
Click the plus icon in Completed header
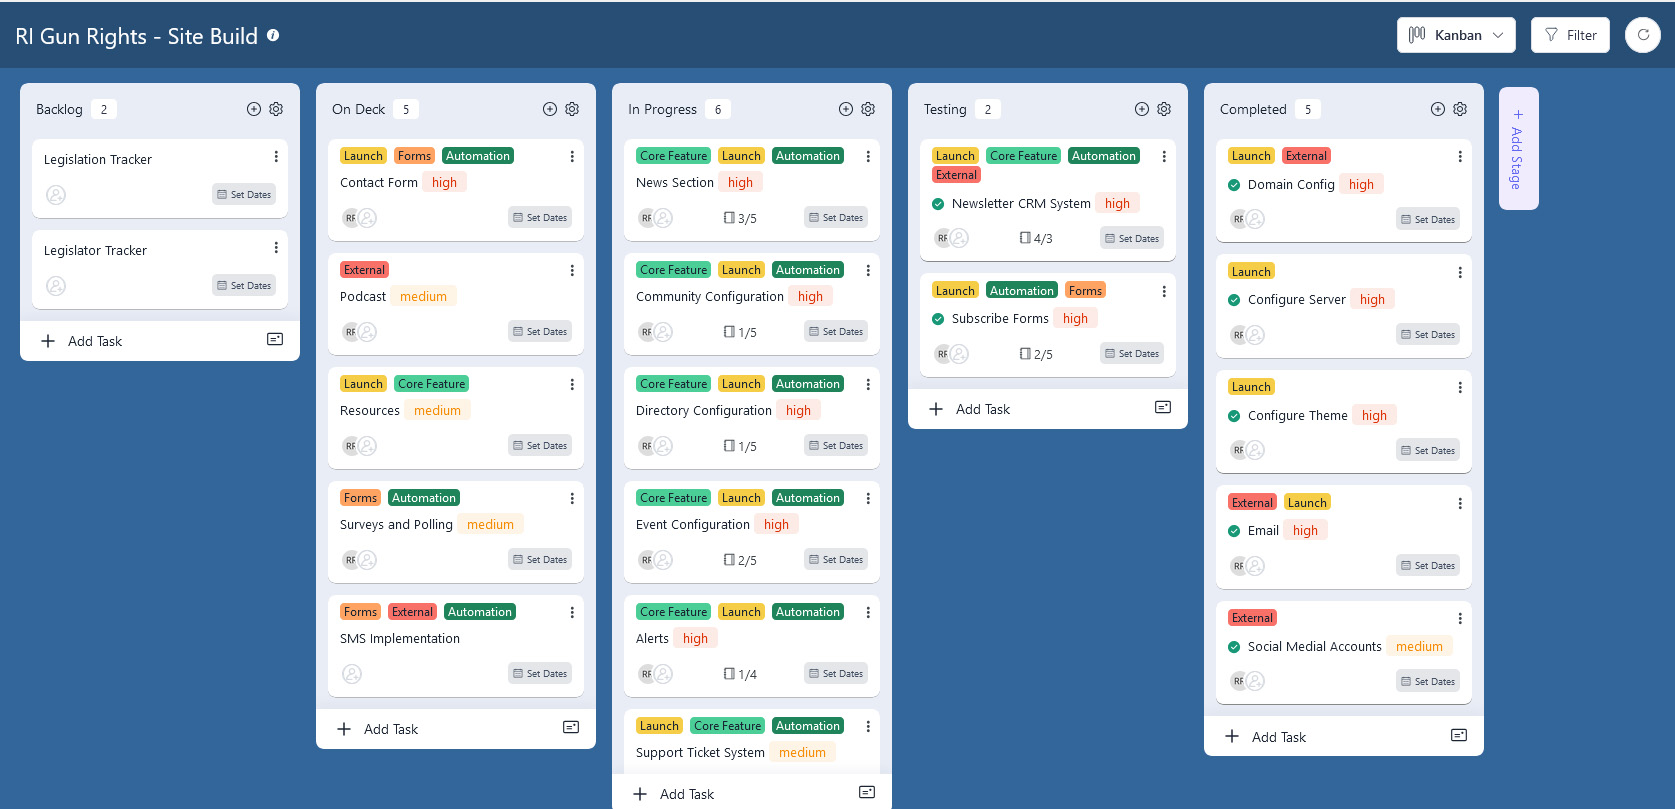click(1438, 109)
